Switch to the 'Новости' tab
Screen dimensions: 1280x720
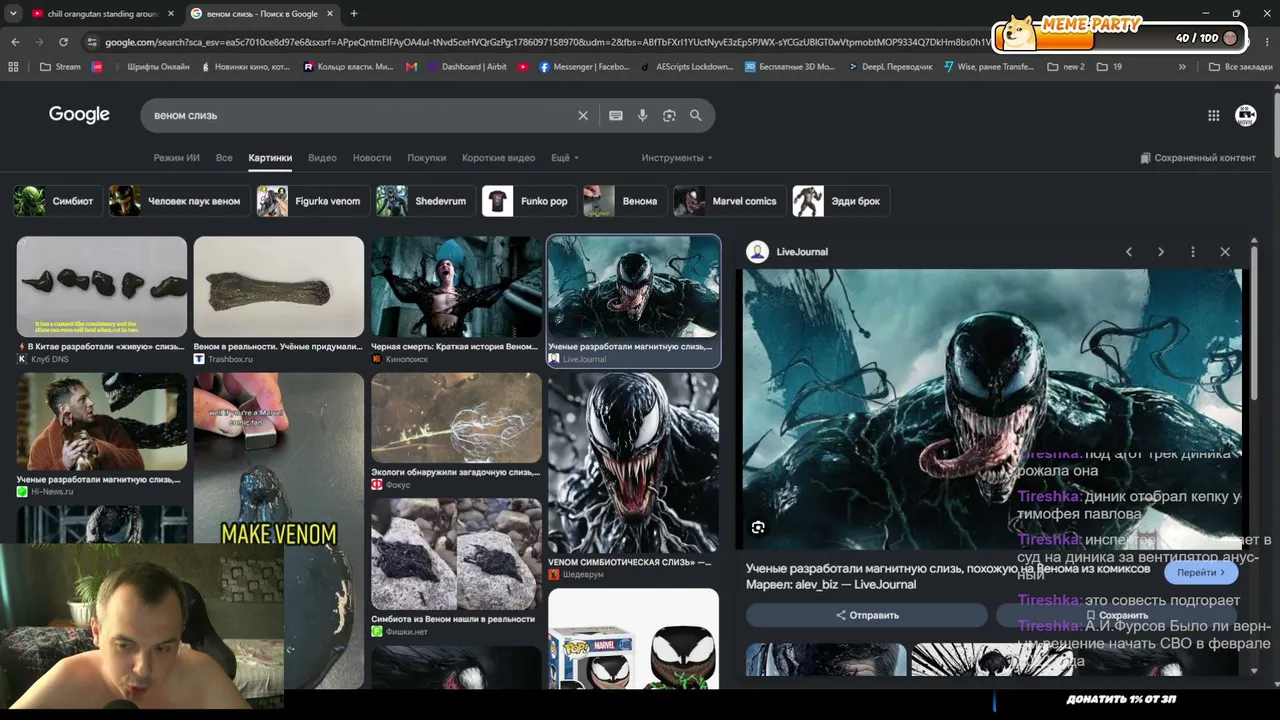click(372, 158)
